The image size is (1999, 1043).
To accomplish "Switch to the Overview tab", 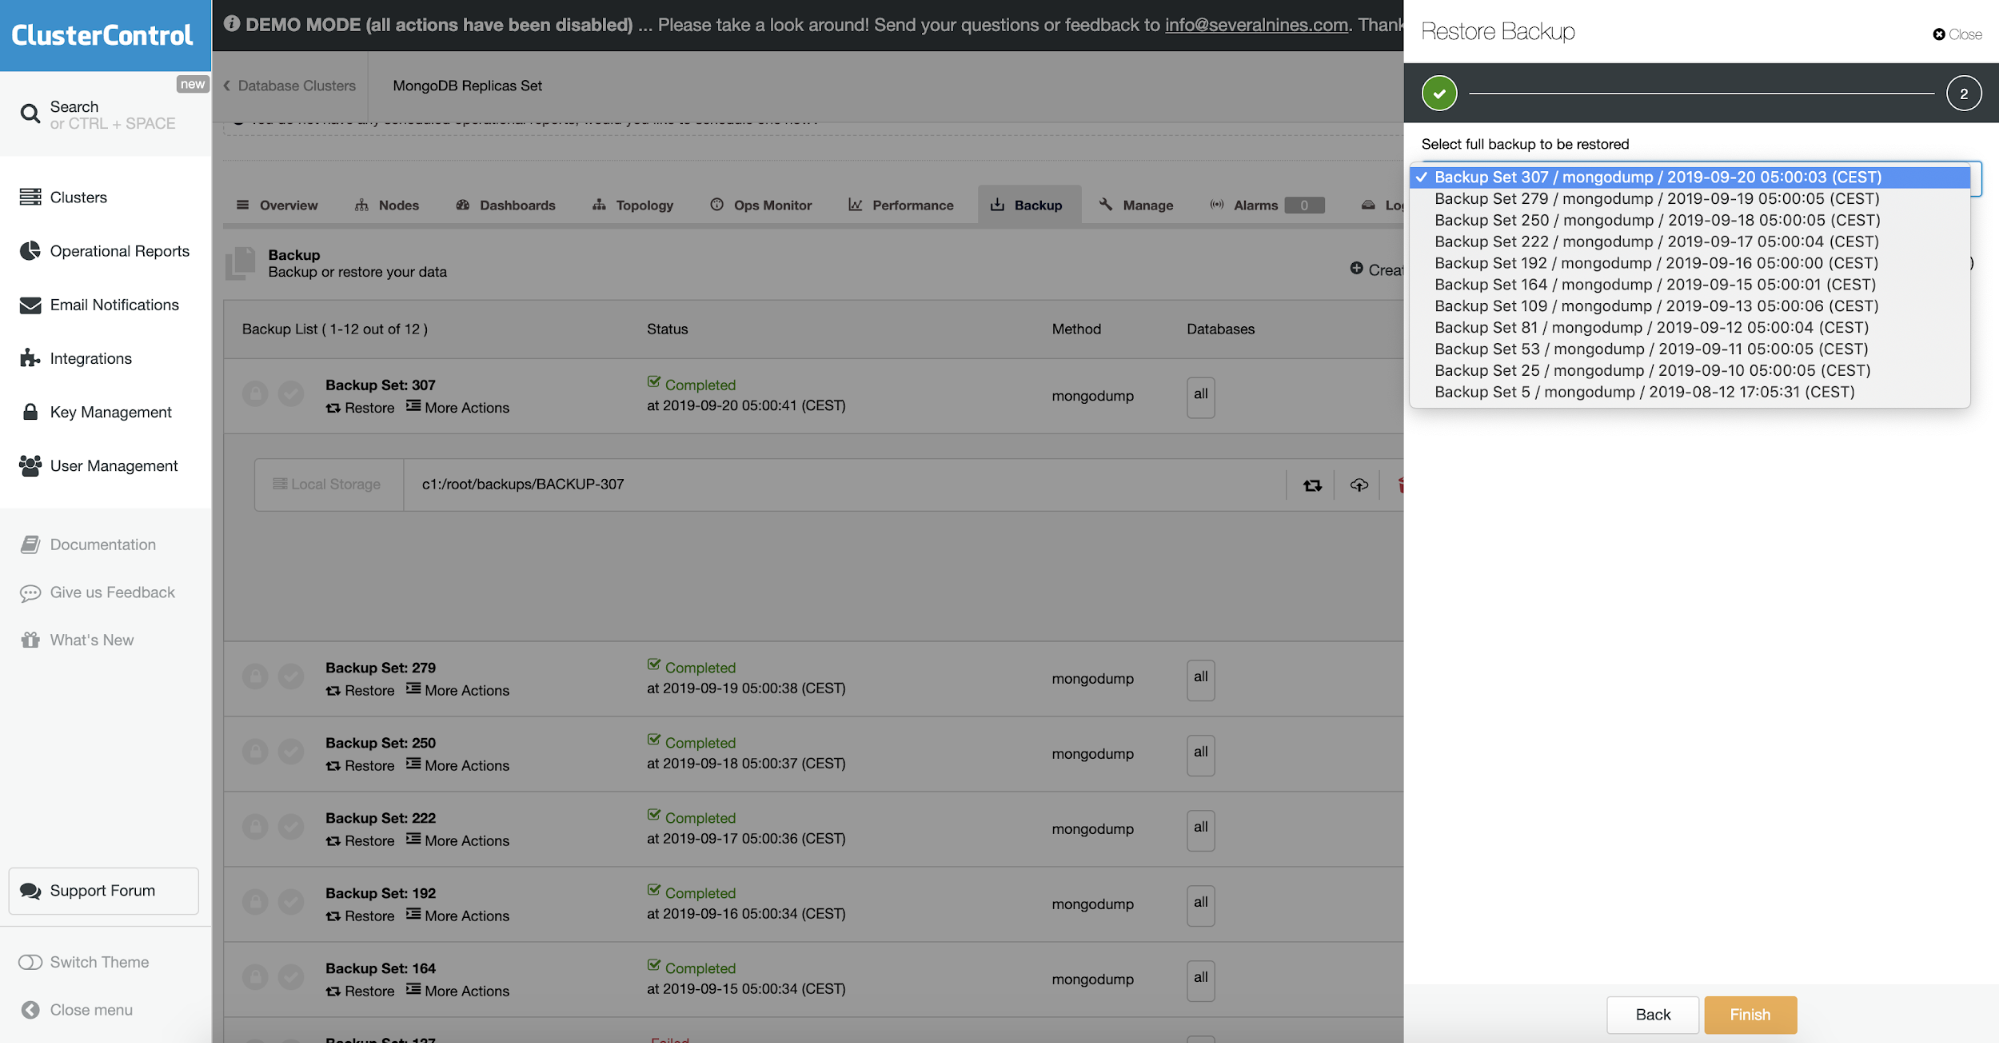I will point(277,205).
